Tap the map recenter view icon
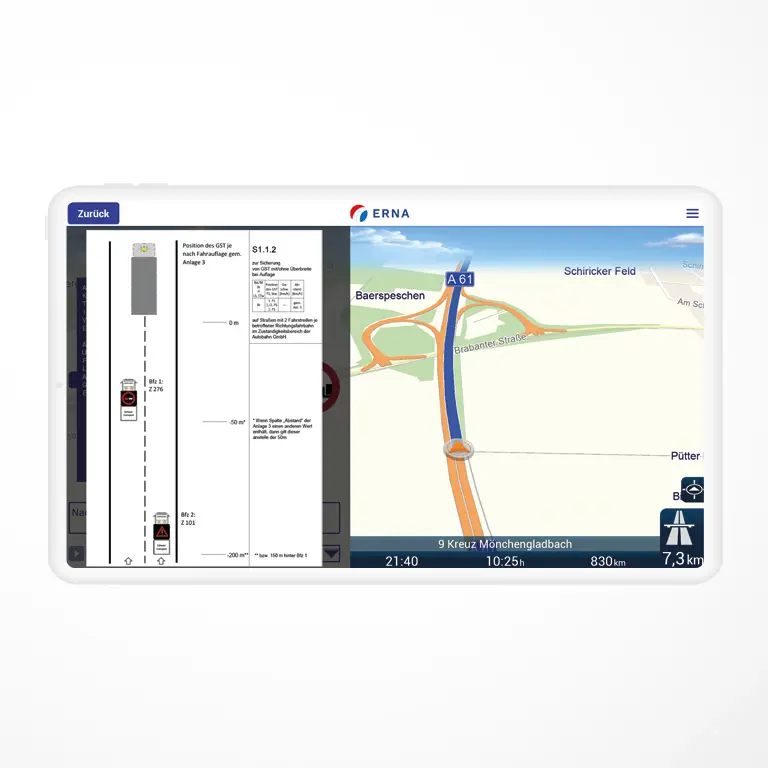768x768 pixels. pyautogui.click(x=692, y=490)
